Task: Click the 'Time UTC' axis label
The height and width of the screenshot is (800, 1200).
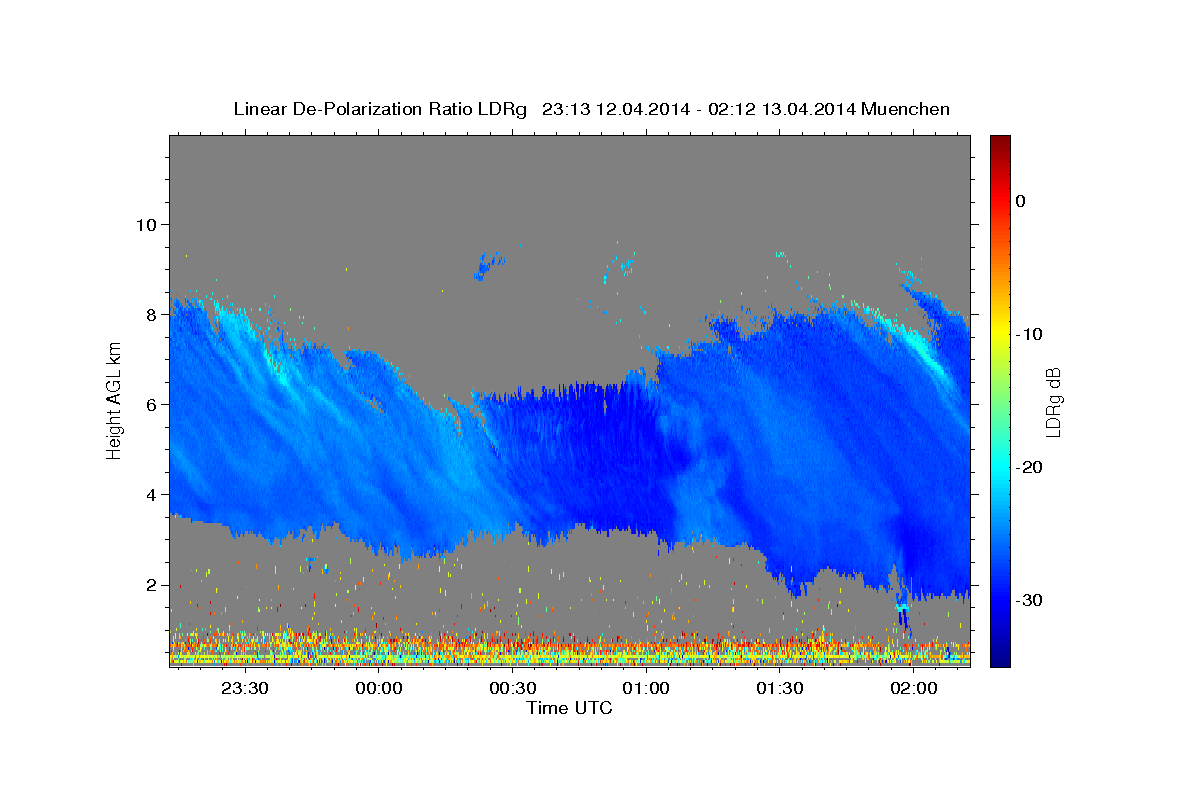Action: point(569,708)
